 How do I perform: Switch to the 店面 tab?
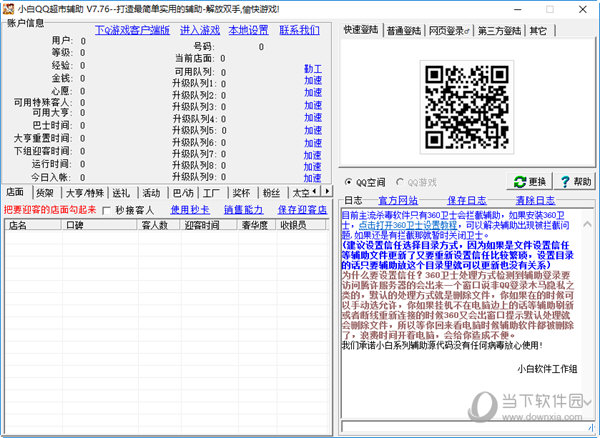15,192
